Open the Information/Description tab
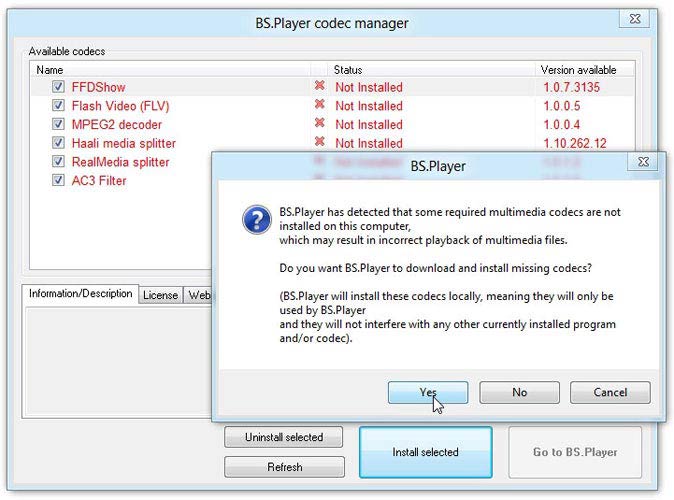 (80, 294)
